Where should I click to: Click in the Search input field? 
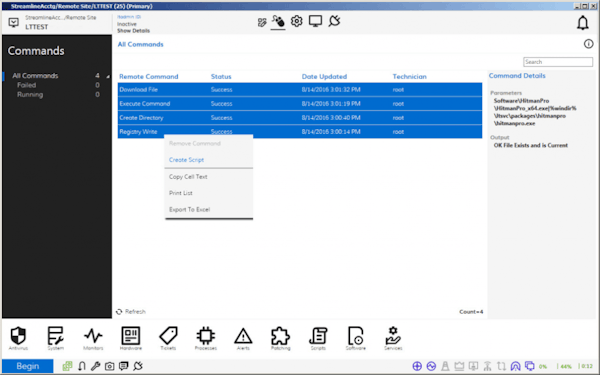pos(558,62)
